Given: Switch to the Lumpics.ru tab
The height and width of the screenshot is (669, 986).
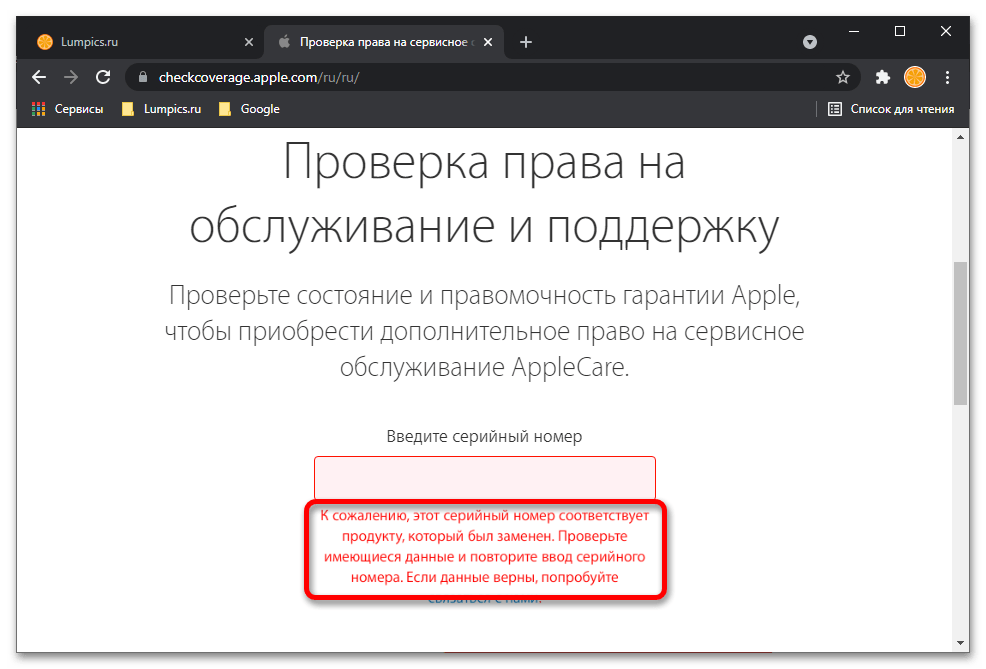Looking at the screenshot, I should (130, 42).
